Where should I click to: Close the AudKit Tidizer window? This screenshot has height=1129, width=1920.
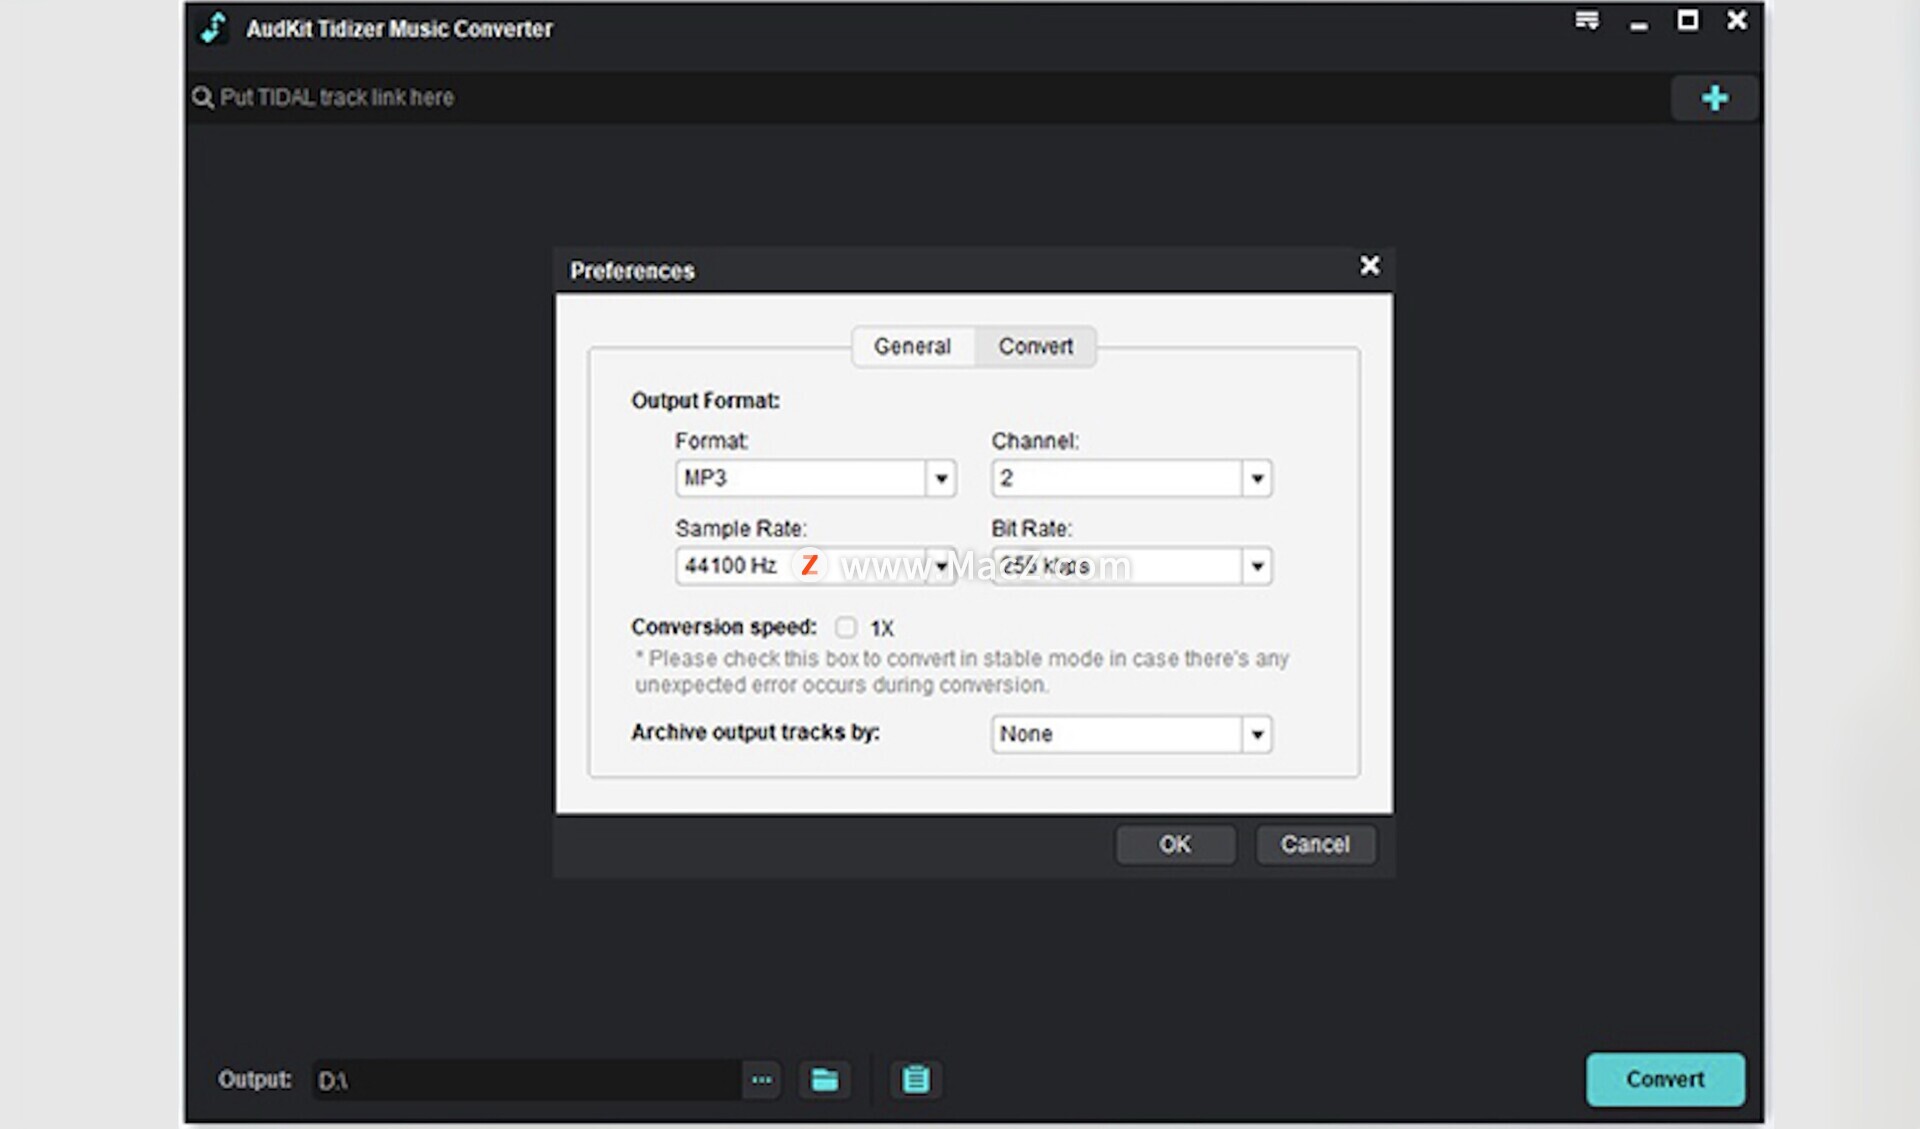point(1737,20)
